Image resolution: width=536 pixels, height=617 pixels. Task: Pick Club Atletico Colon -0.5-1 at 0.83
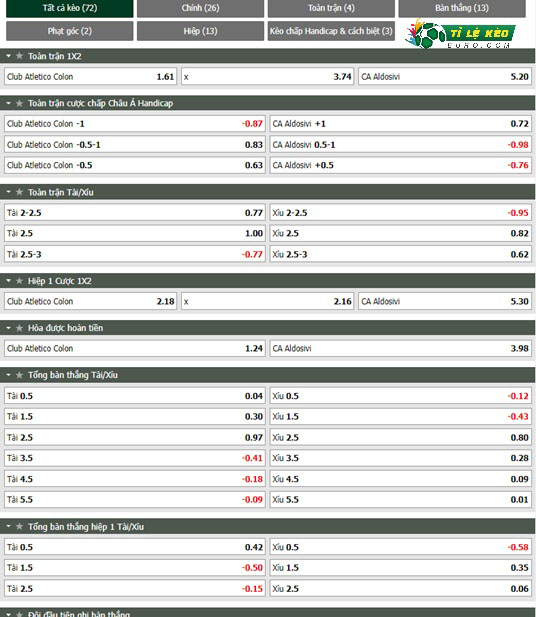[x=135, y=145]
